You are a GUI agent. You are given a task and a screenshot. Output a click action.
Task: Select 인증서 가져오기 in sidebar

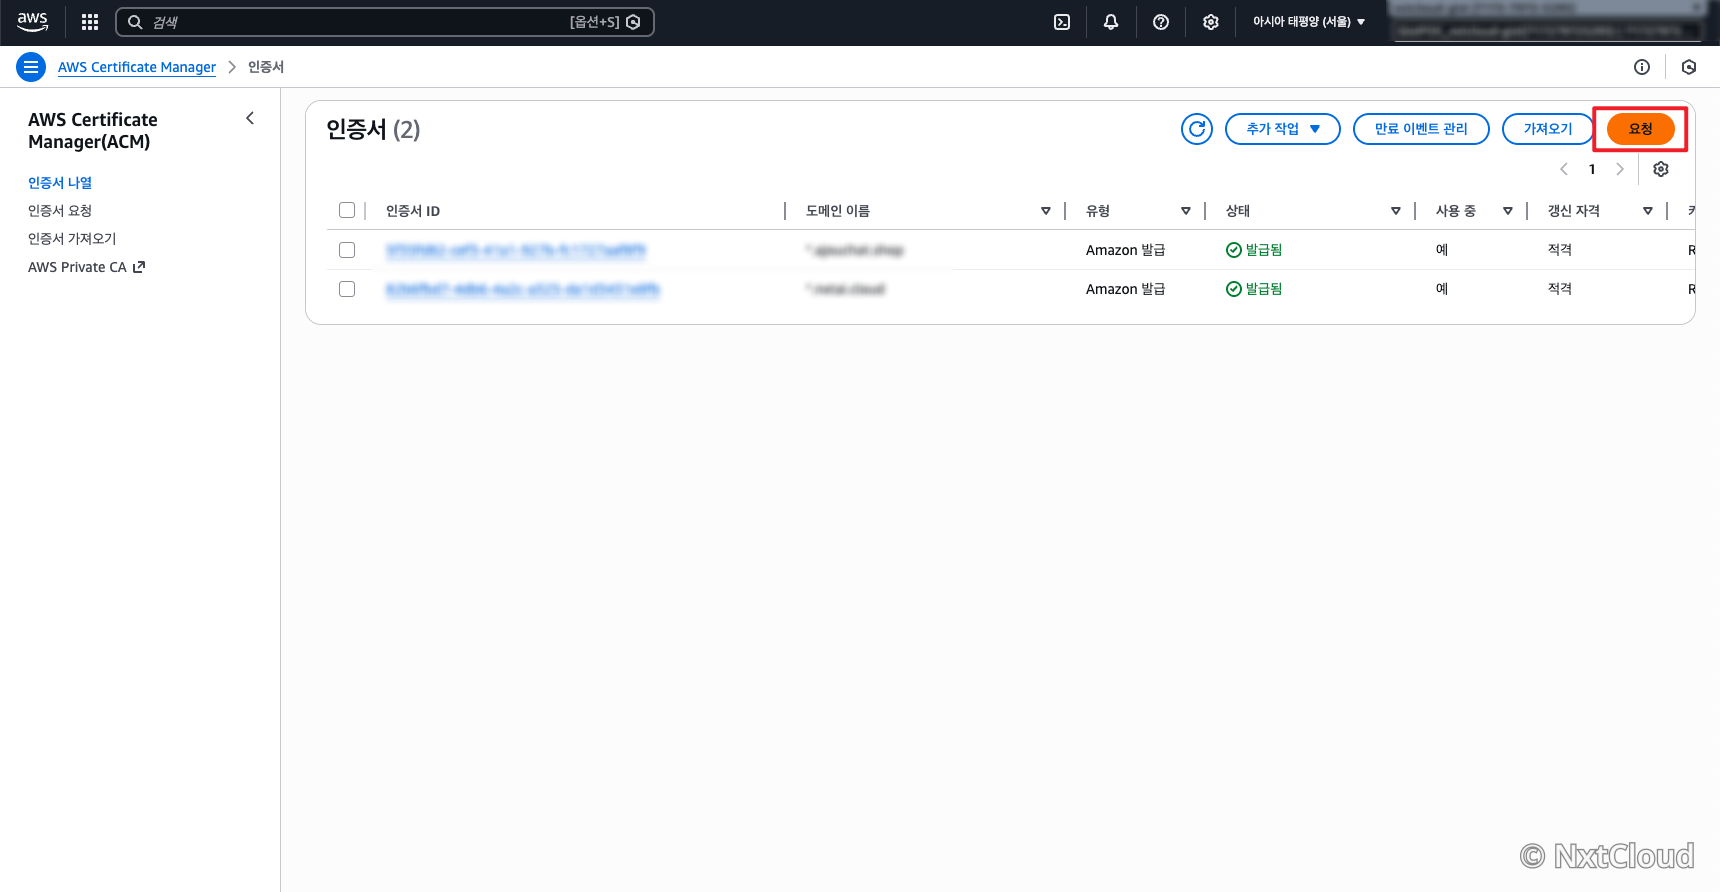(x=72, y=239)
